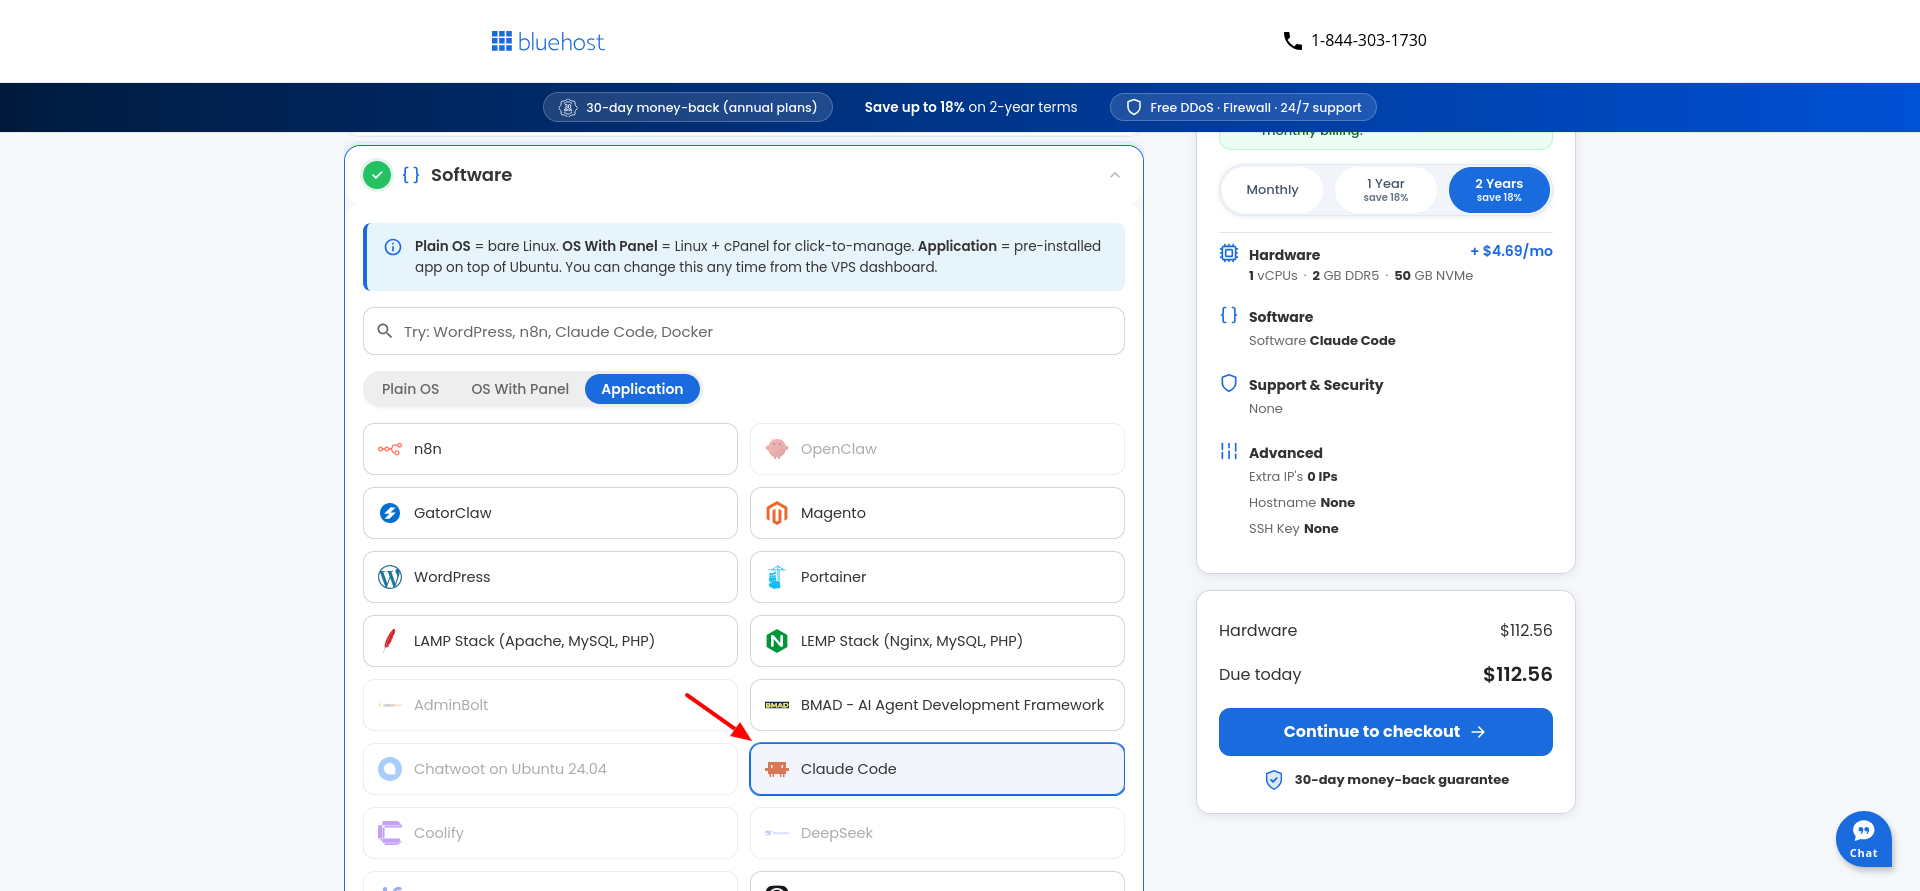Click the LAMP Stack feather icon
Screen dimensions: 1920x891
(390, 641)
